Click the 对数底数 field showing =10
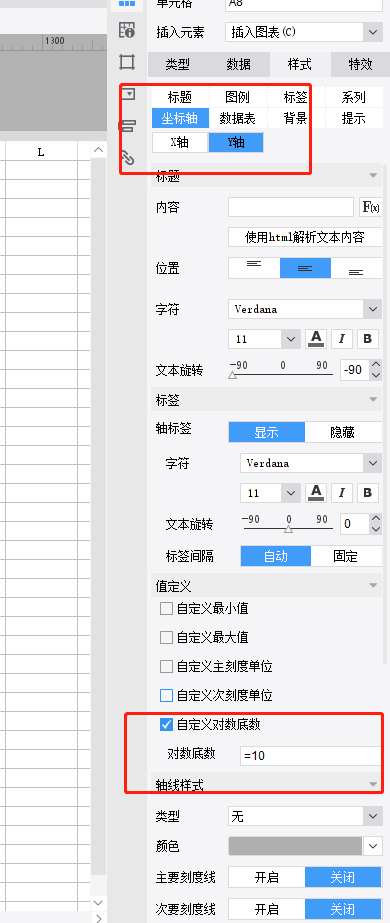The image size is (390, 923). (311, 755)
